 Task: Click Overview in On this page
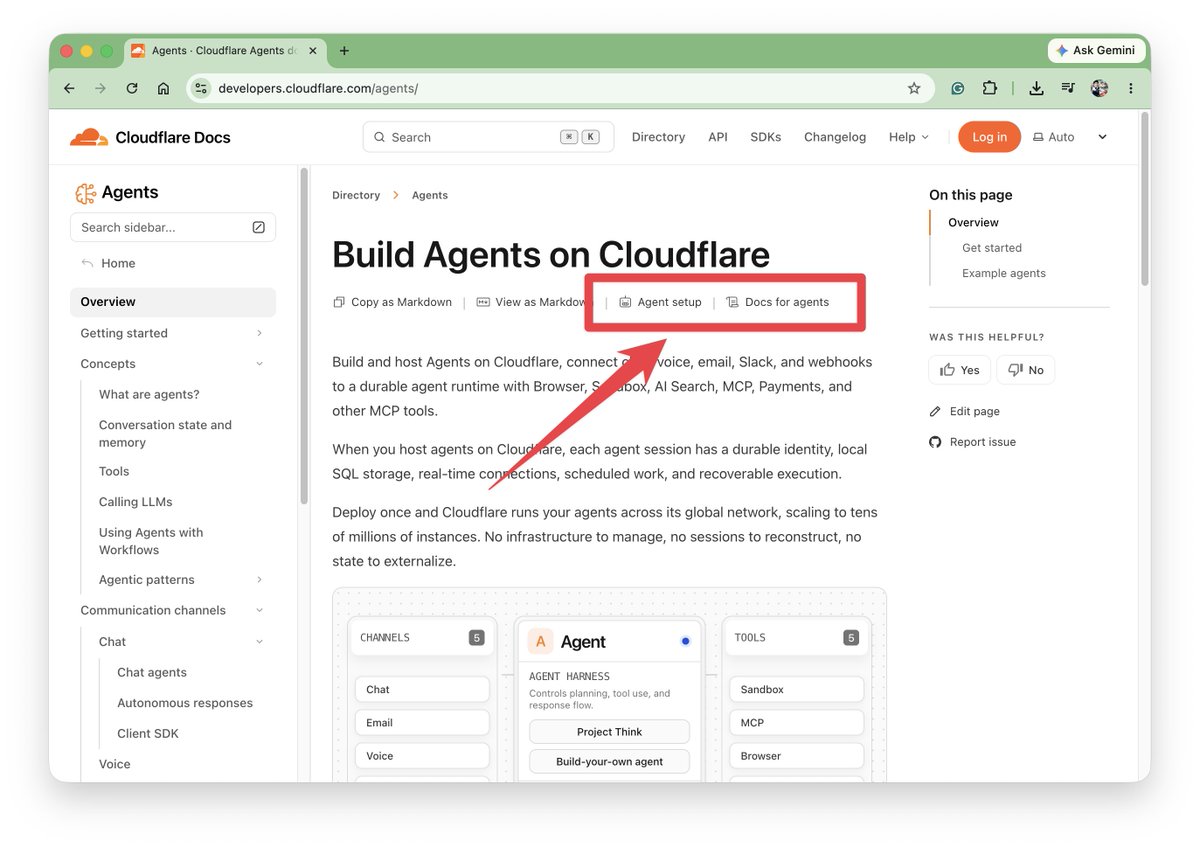[974, 222]
